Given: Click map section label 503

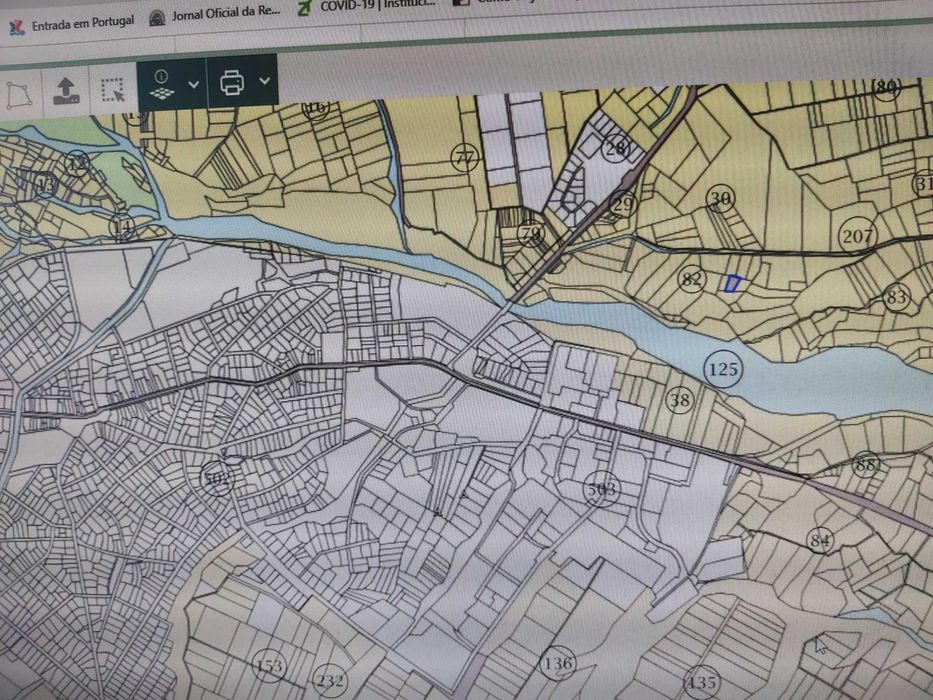Looking at the screenshot, I should coord(602,489).
